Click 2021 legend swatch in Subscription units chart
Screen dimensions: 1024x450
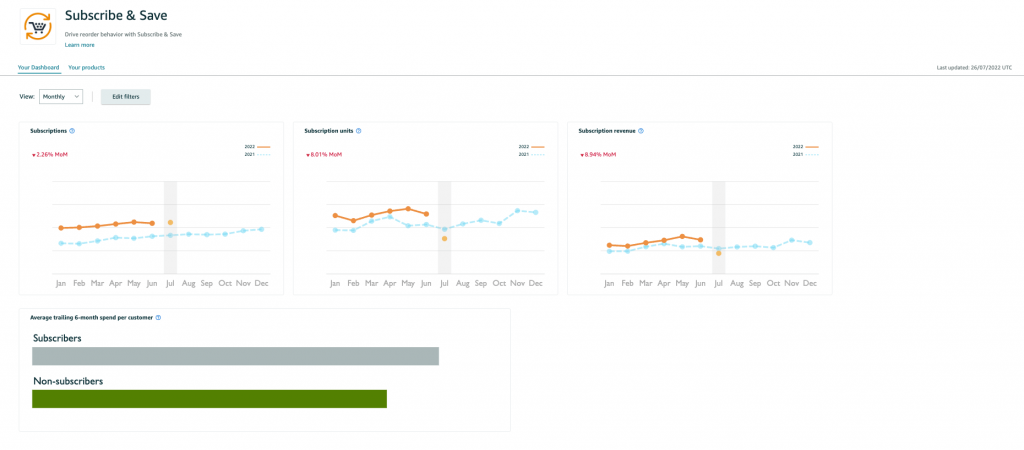537,154
